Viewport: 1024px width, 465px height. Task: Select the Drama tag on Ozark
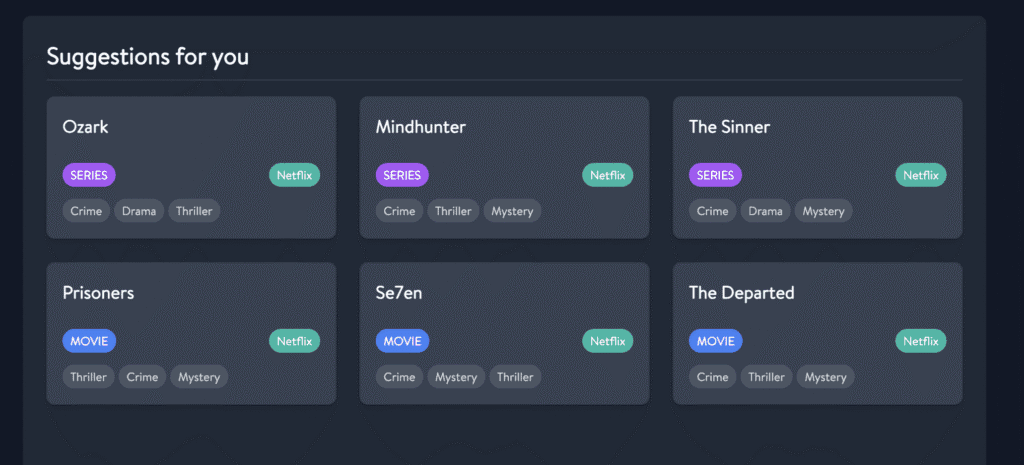tap(138, 211)
